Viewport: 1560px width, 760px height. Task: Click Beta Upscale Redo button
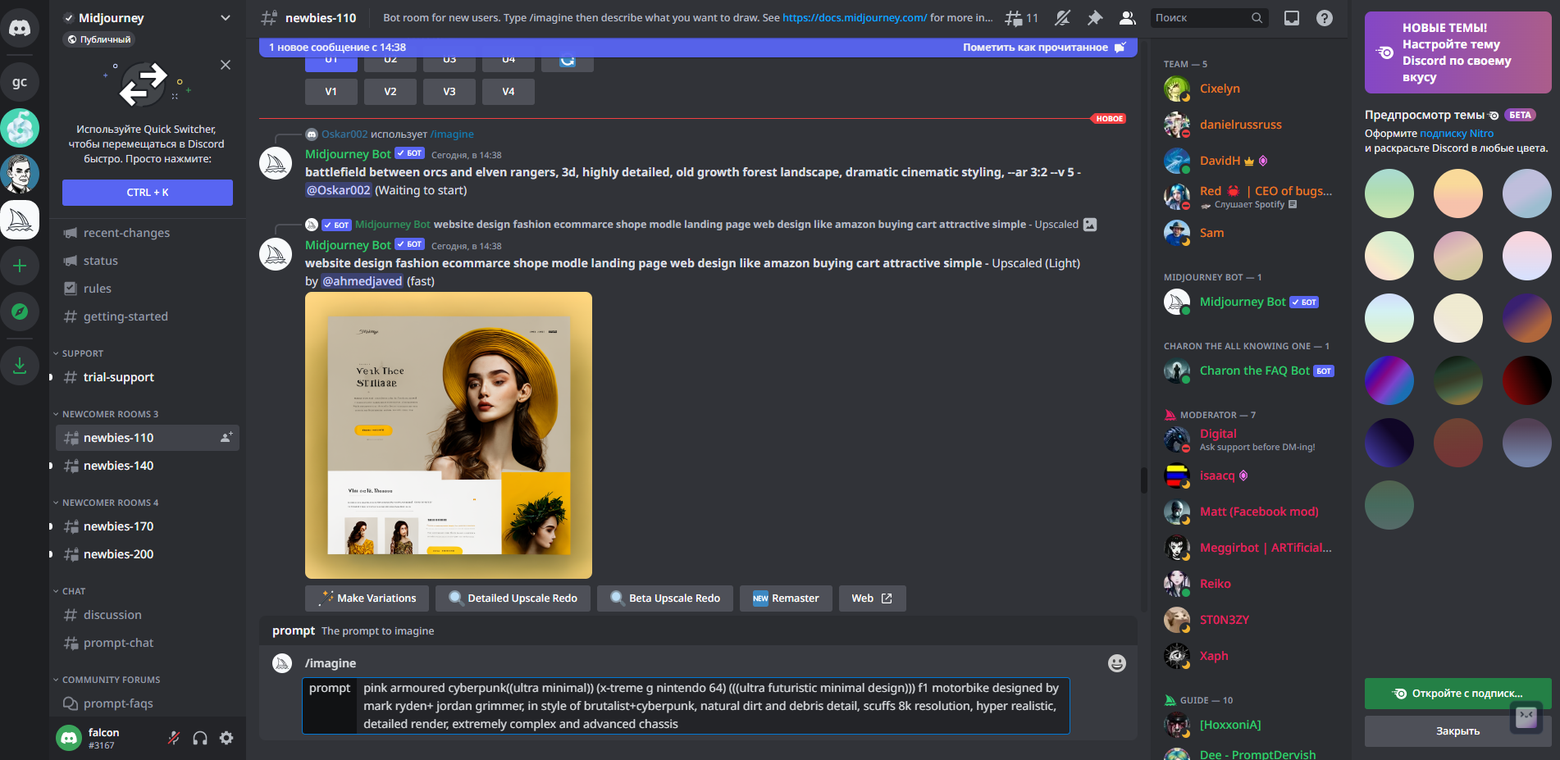665,598
